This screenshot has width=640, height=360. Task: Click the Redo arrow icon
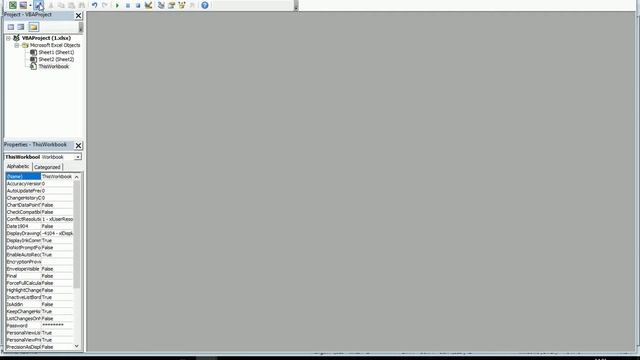pos(104,5)
